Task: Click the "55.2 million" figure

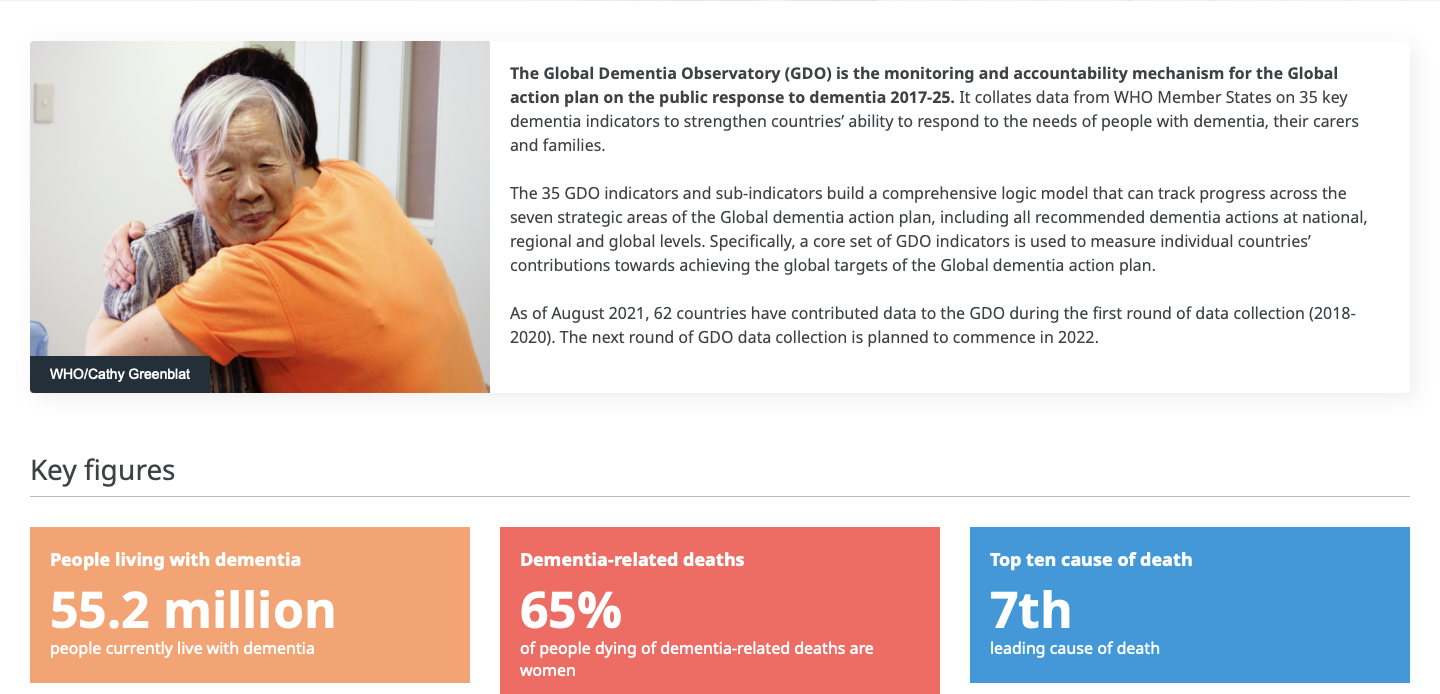Action: tap(193, 609)
